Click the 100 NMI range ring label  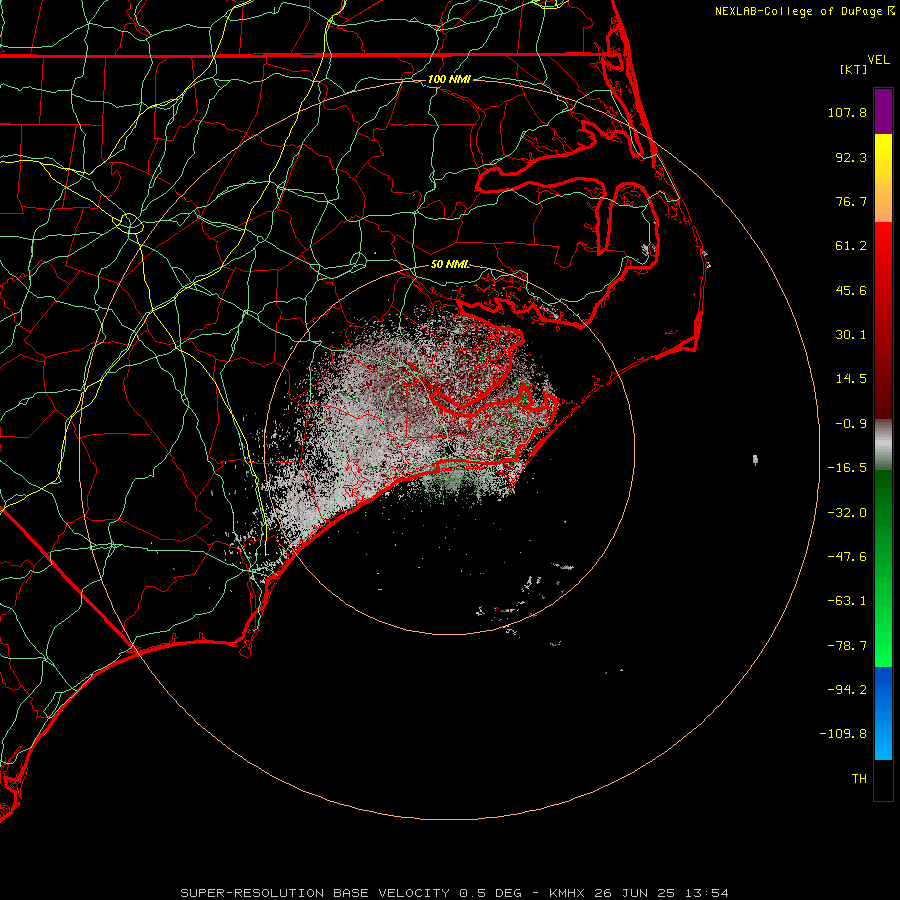[x=449, y=79]
